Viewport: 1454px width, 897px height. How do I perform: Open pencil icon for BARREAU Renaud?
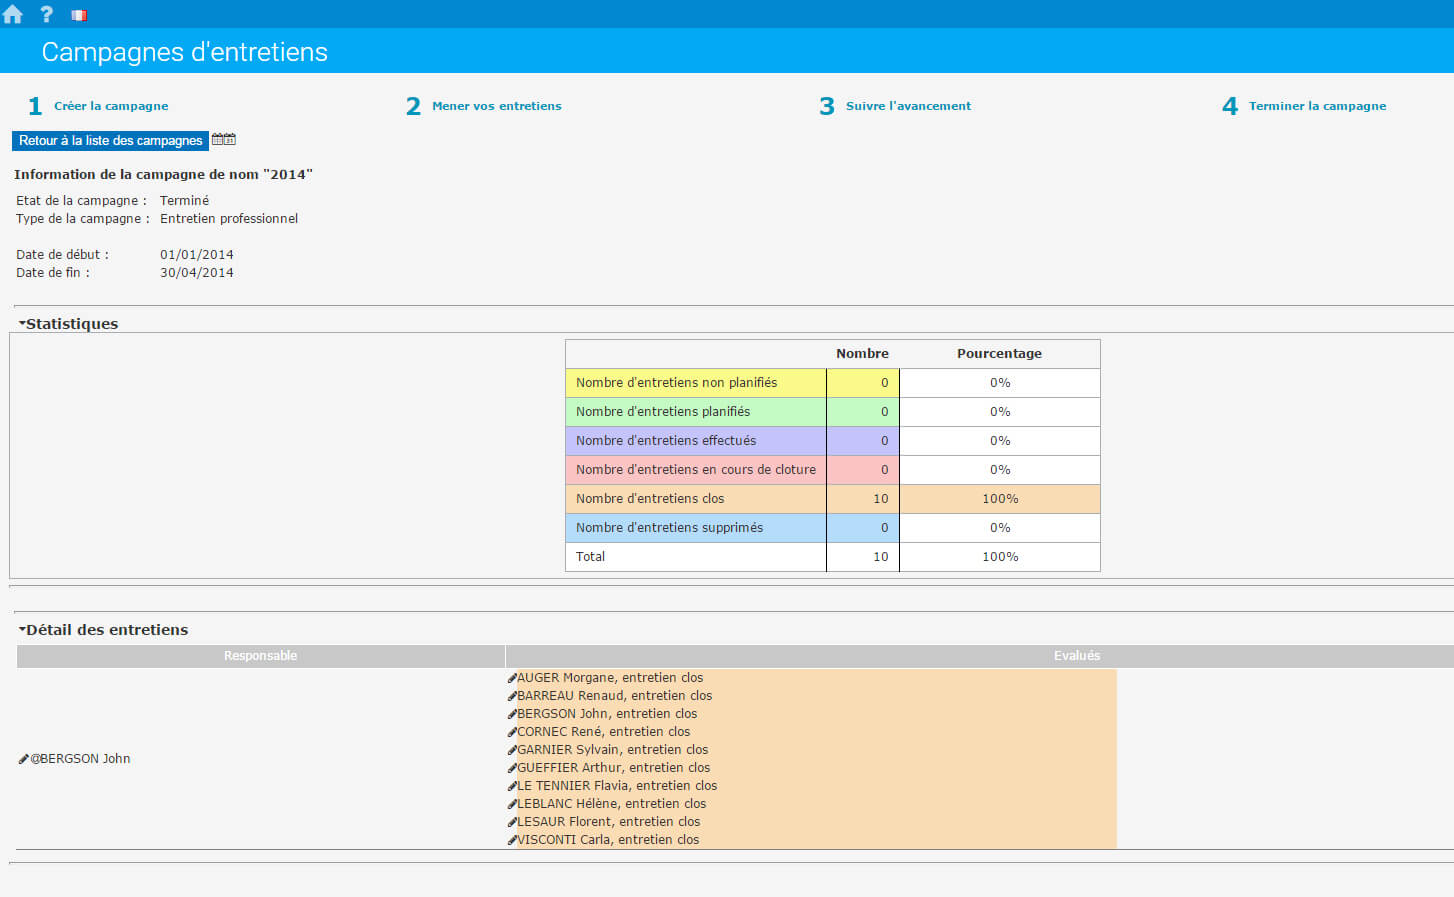[512, 696]
